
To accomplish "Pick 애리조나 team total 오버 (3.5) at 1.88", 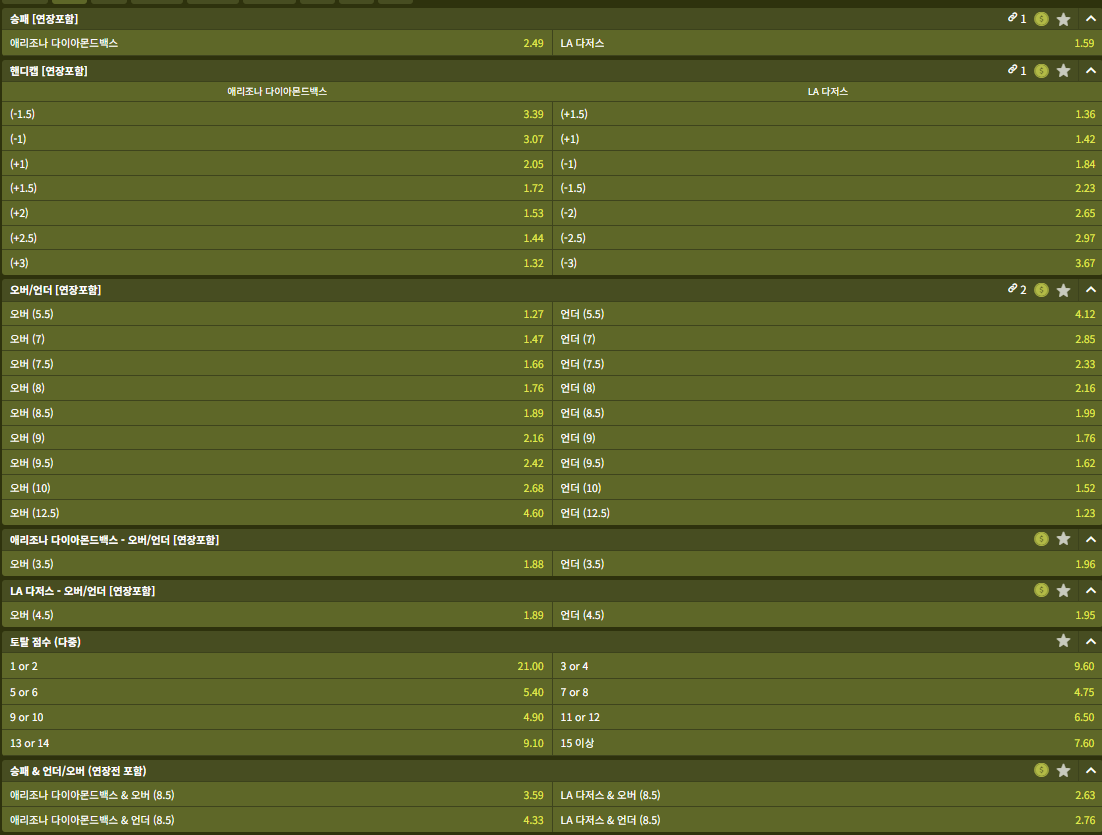I will click(277, 564).
